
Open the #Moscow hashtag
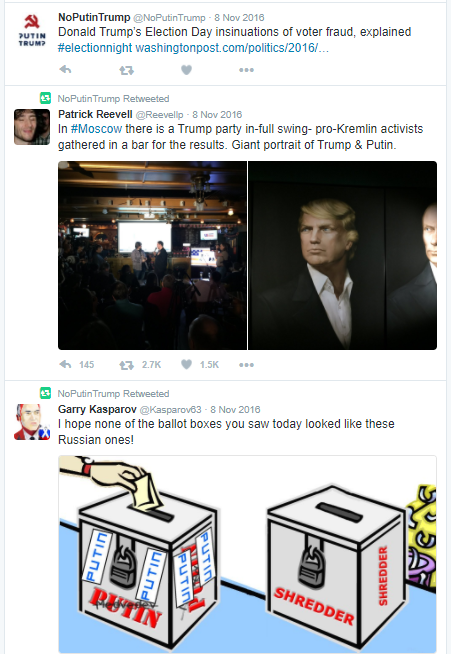[96, 128]
